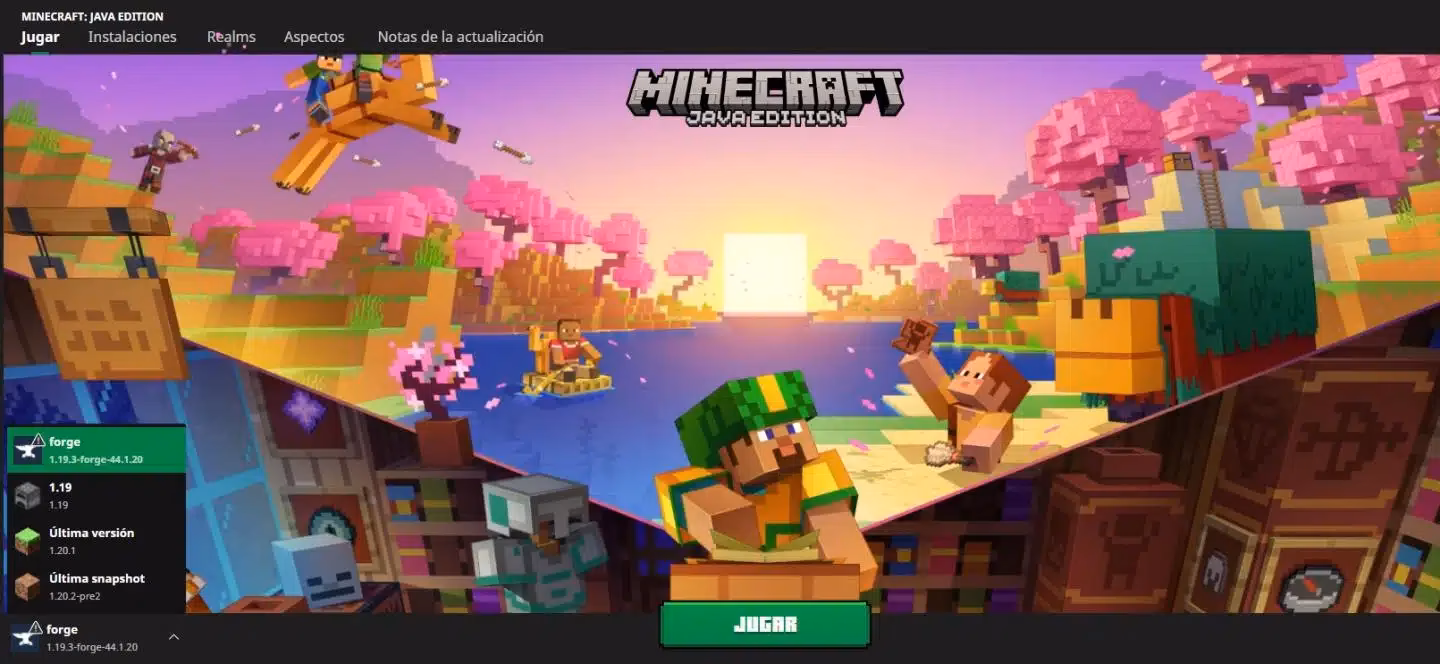Click the green JUGAR button
The image size is (1440, 664).
(x=765, y=625)
